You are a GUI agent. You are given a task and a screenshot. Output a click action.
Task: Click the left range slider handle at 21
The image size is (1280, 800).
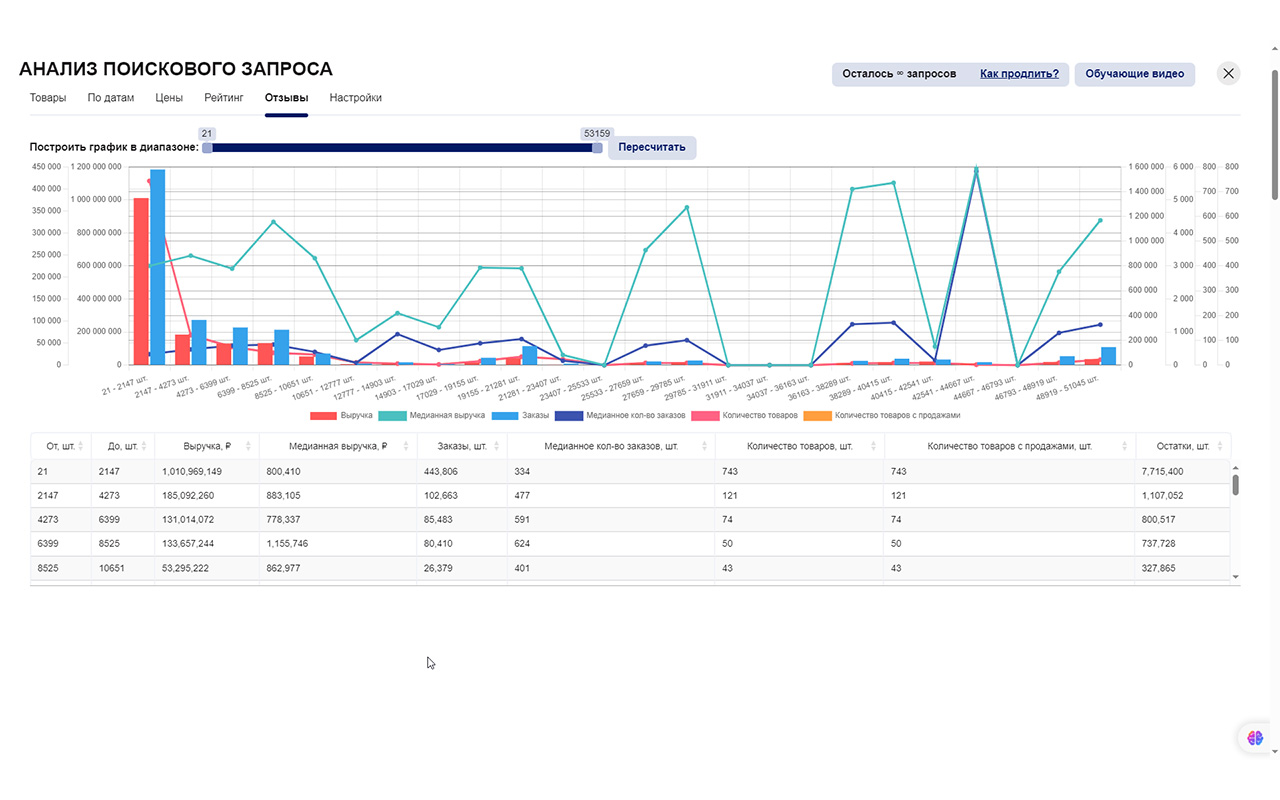click(207, 147)
